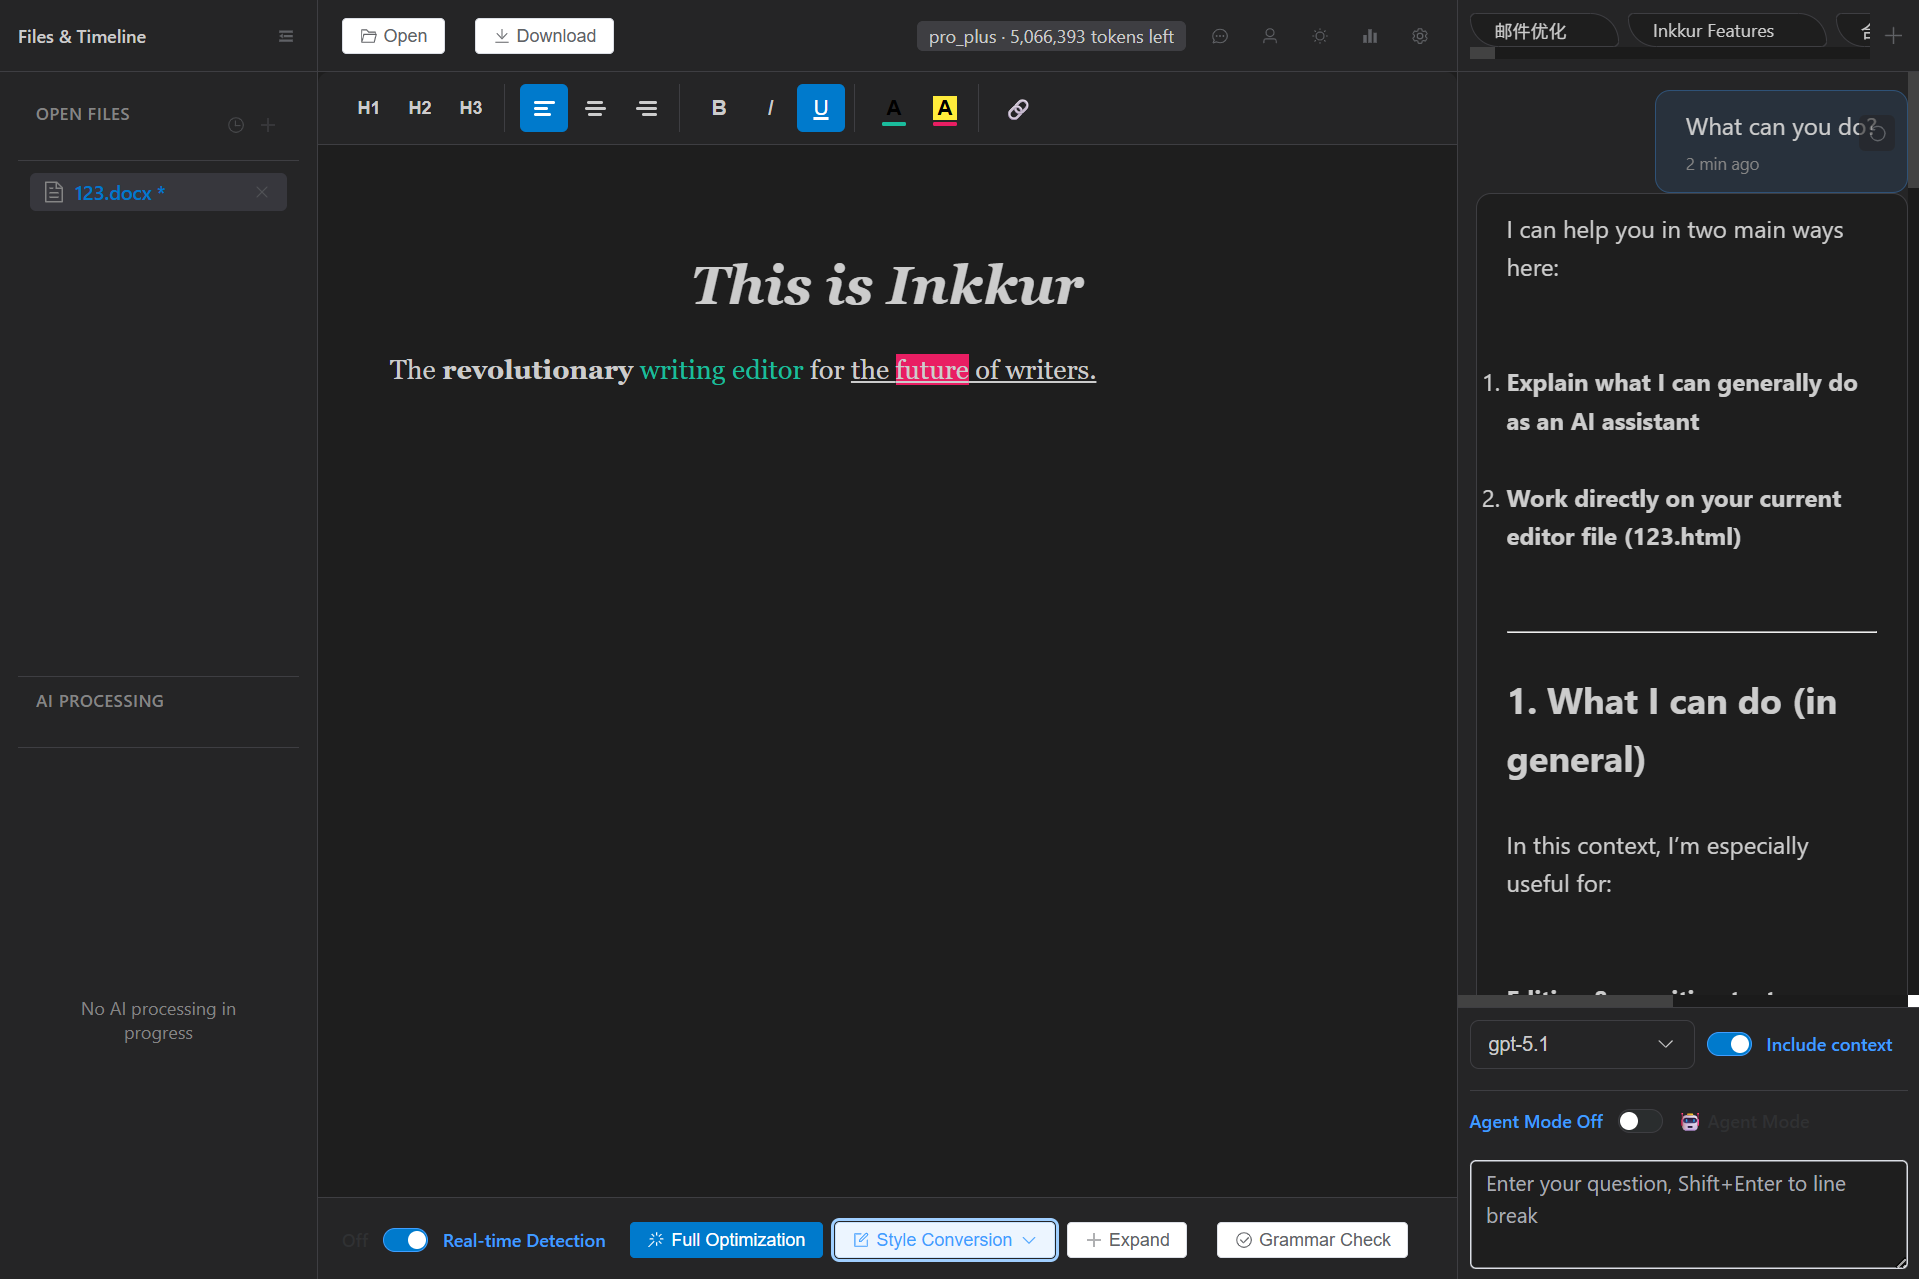Image resolution: width=1919 pixels, height=1279 pixels.
Task: Toggle Real-time Detection off
Action: (x=405, y=1239)
